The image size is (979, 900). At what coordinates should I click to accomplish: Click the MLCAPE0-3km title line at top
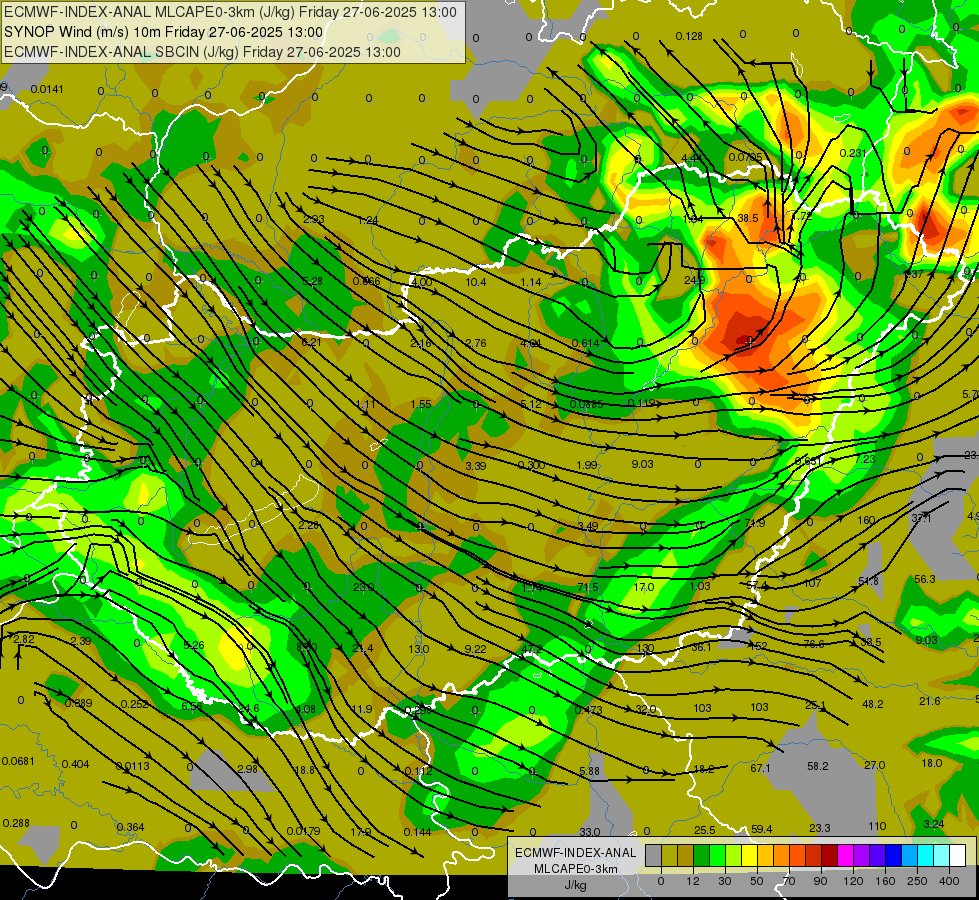point(230,12)
